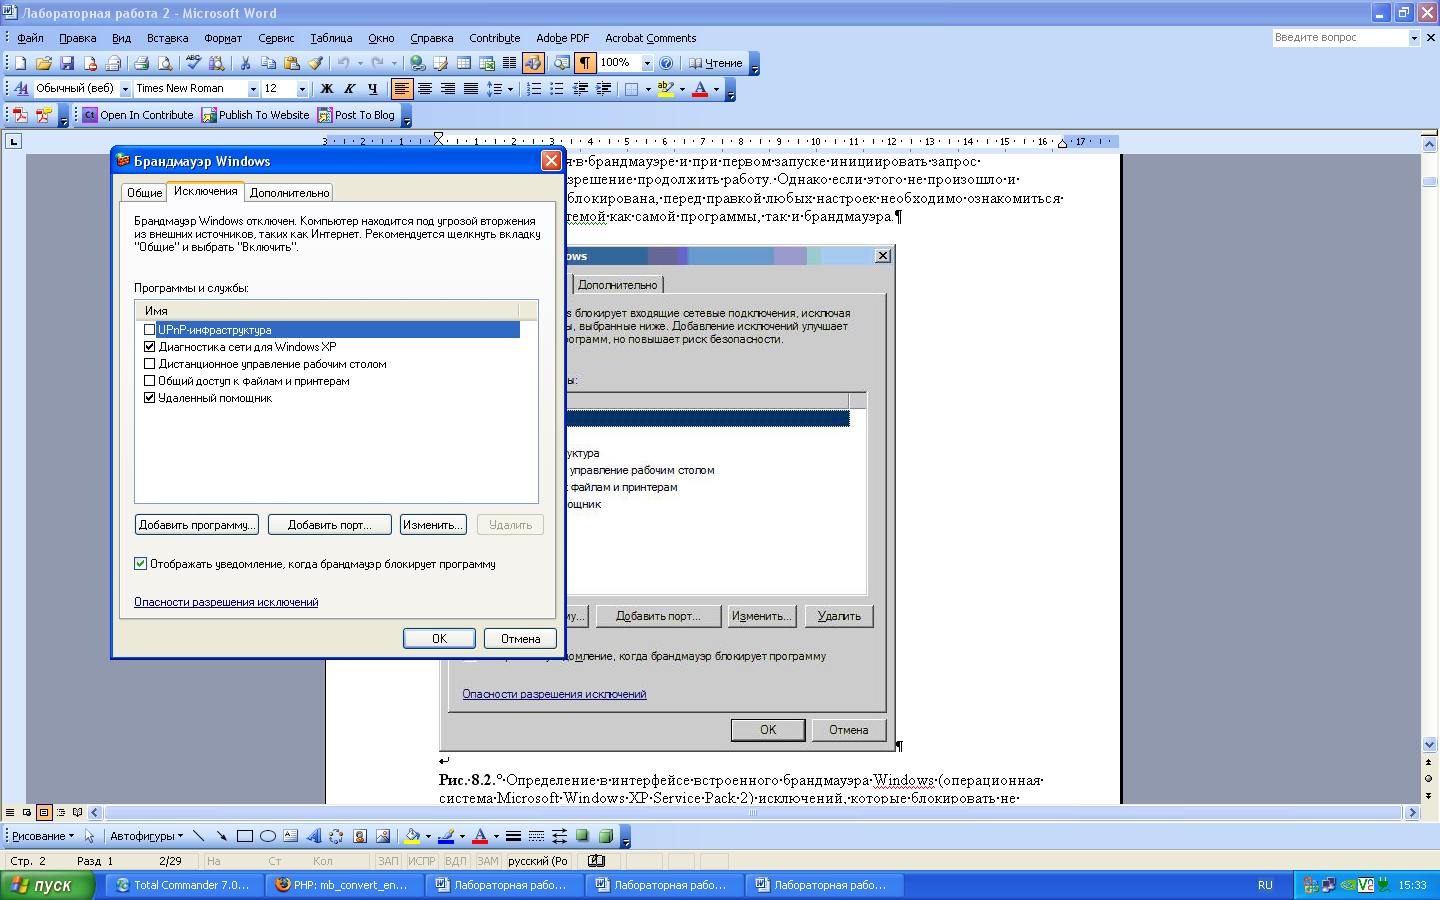The height and width of the screenshot is (900, 1440).
Task: Cancel the Брандмауэр Windows dialog
Action: pyautogui.click(x=520, y=639)
